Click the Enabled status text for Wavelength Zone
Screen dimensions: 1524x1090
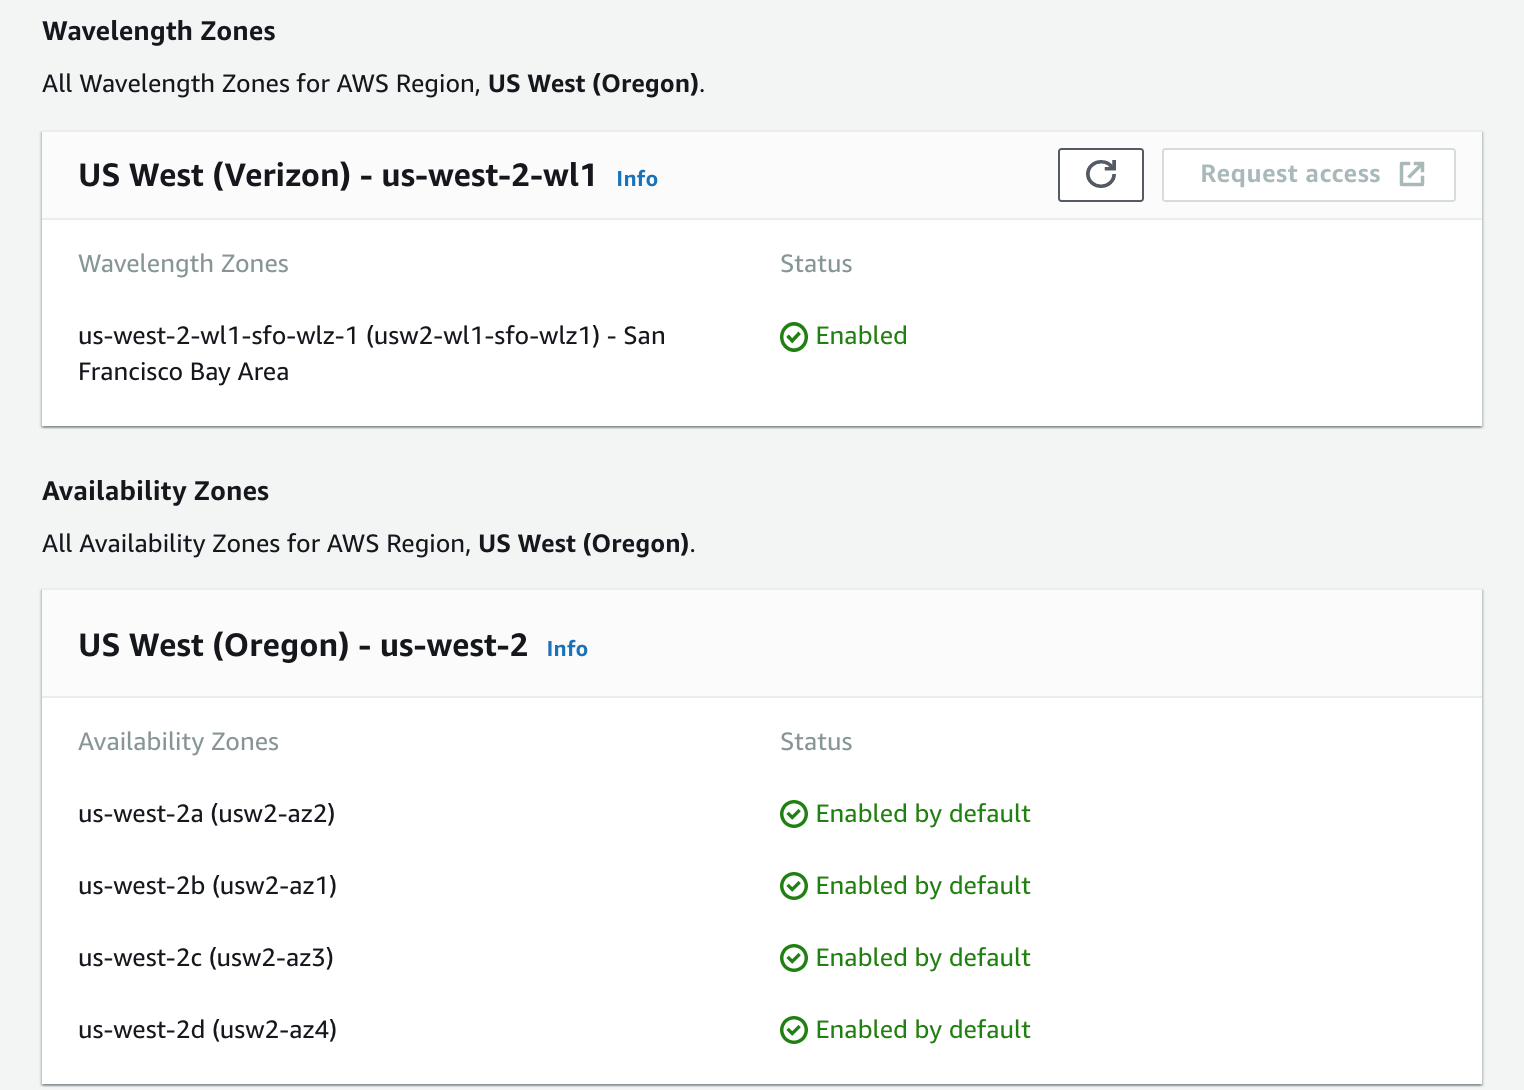tap(861, 336)
